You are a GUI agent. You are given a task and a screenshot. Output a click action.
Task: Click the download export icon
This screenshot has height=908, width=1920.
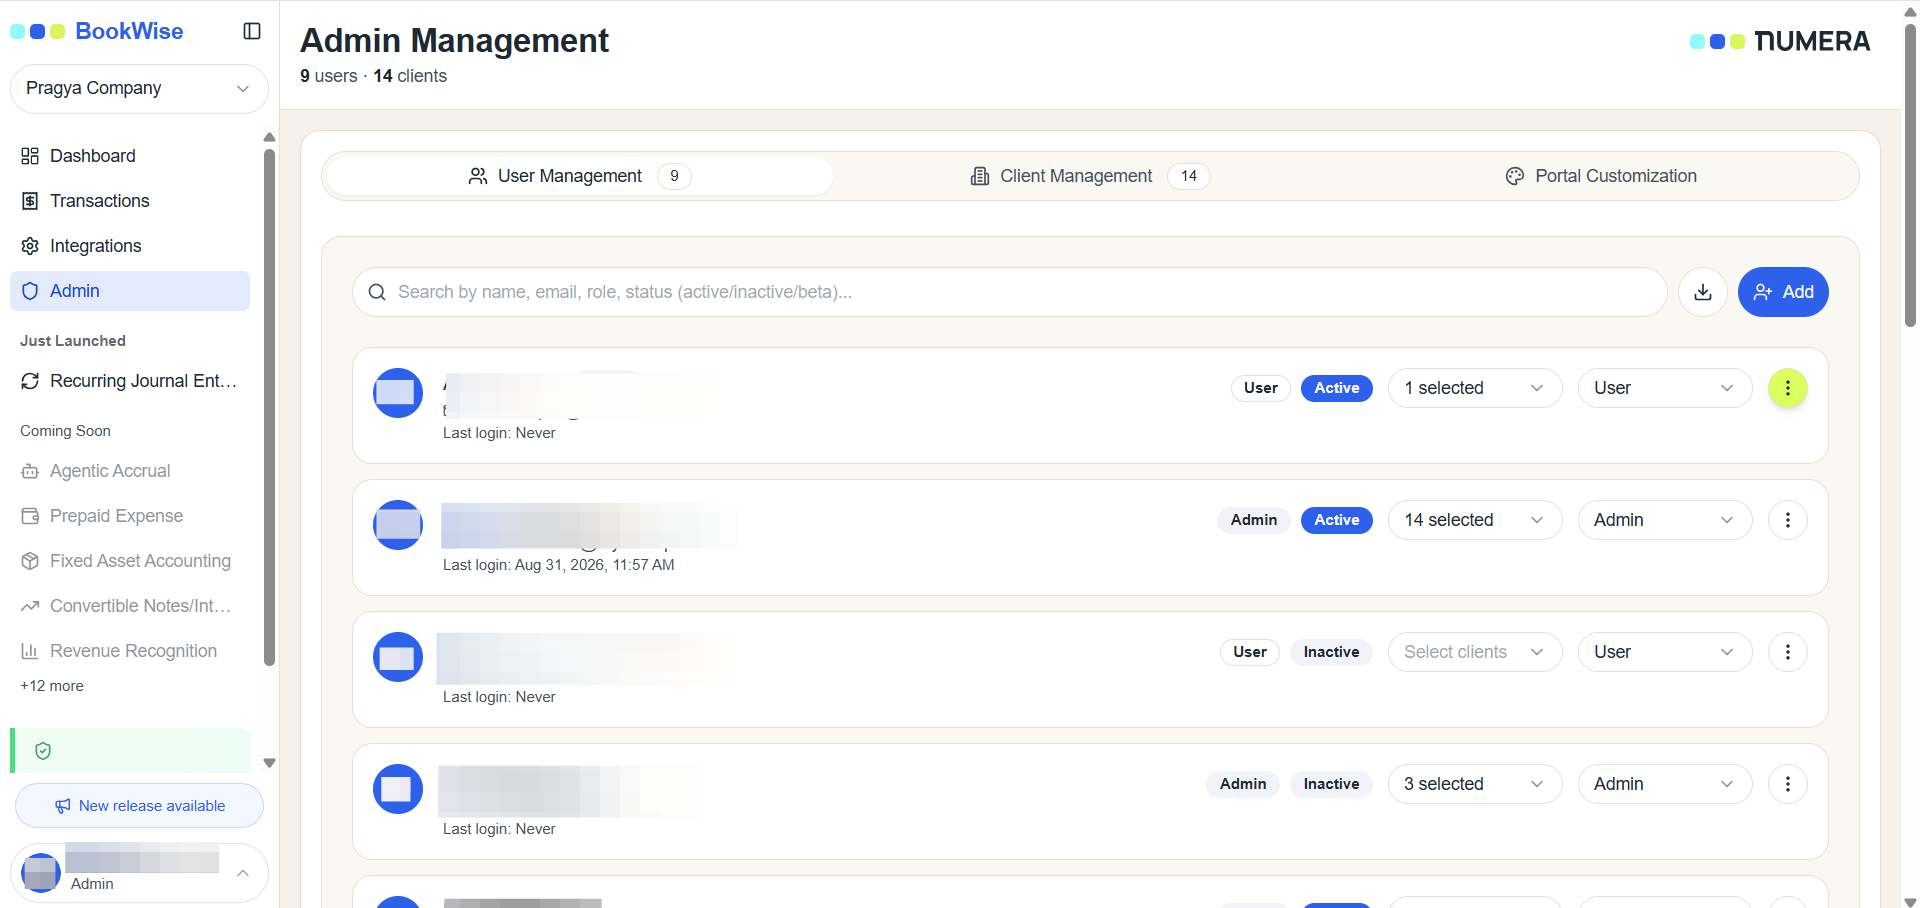(x=1703, y=292)
